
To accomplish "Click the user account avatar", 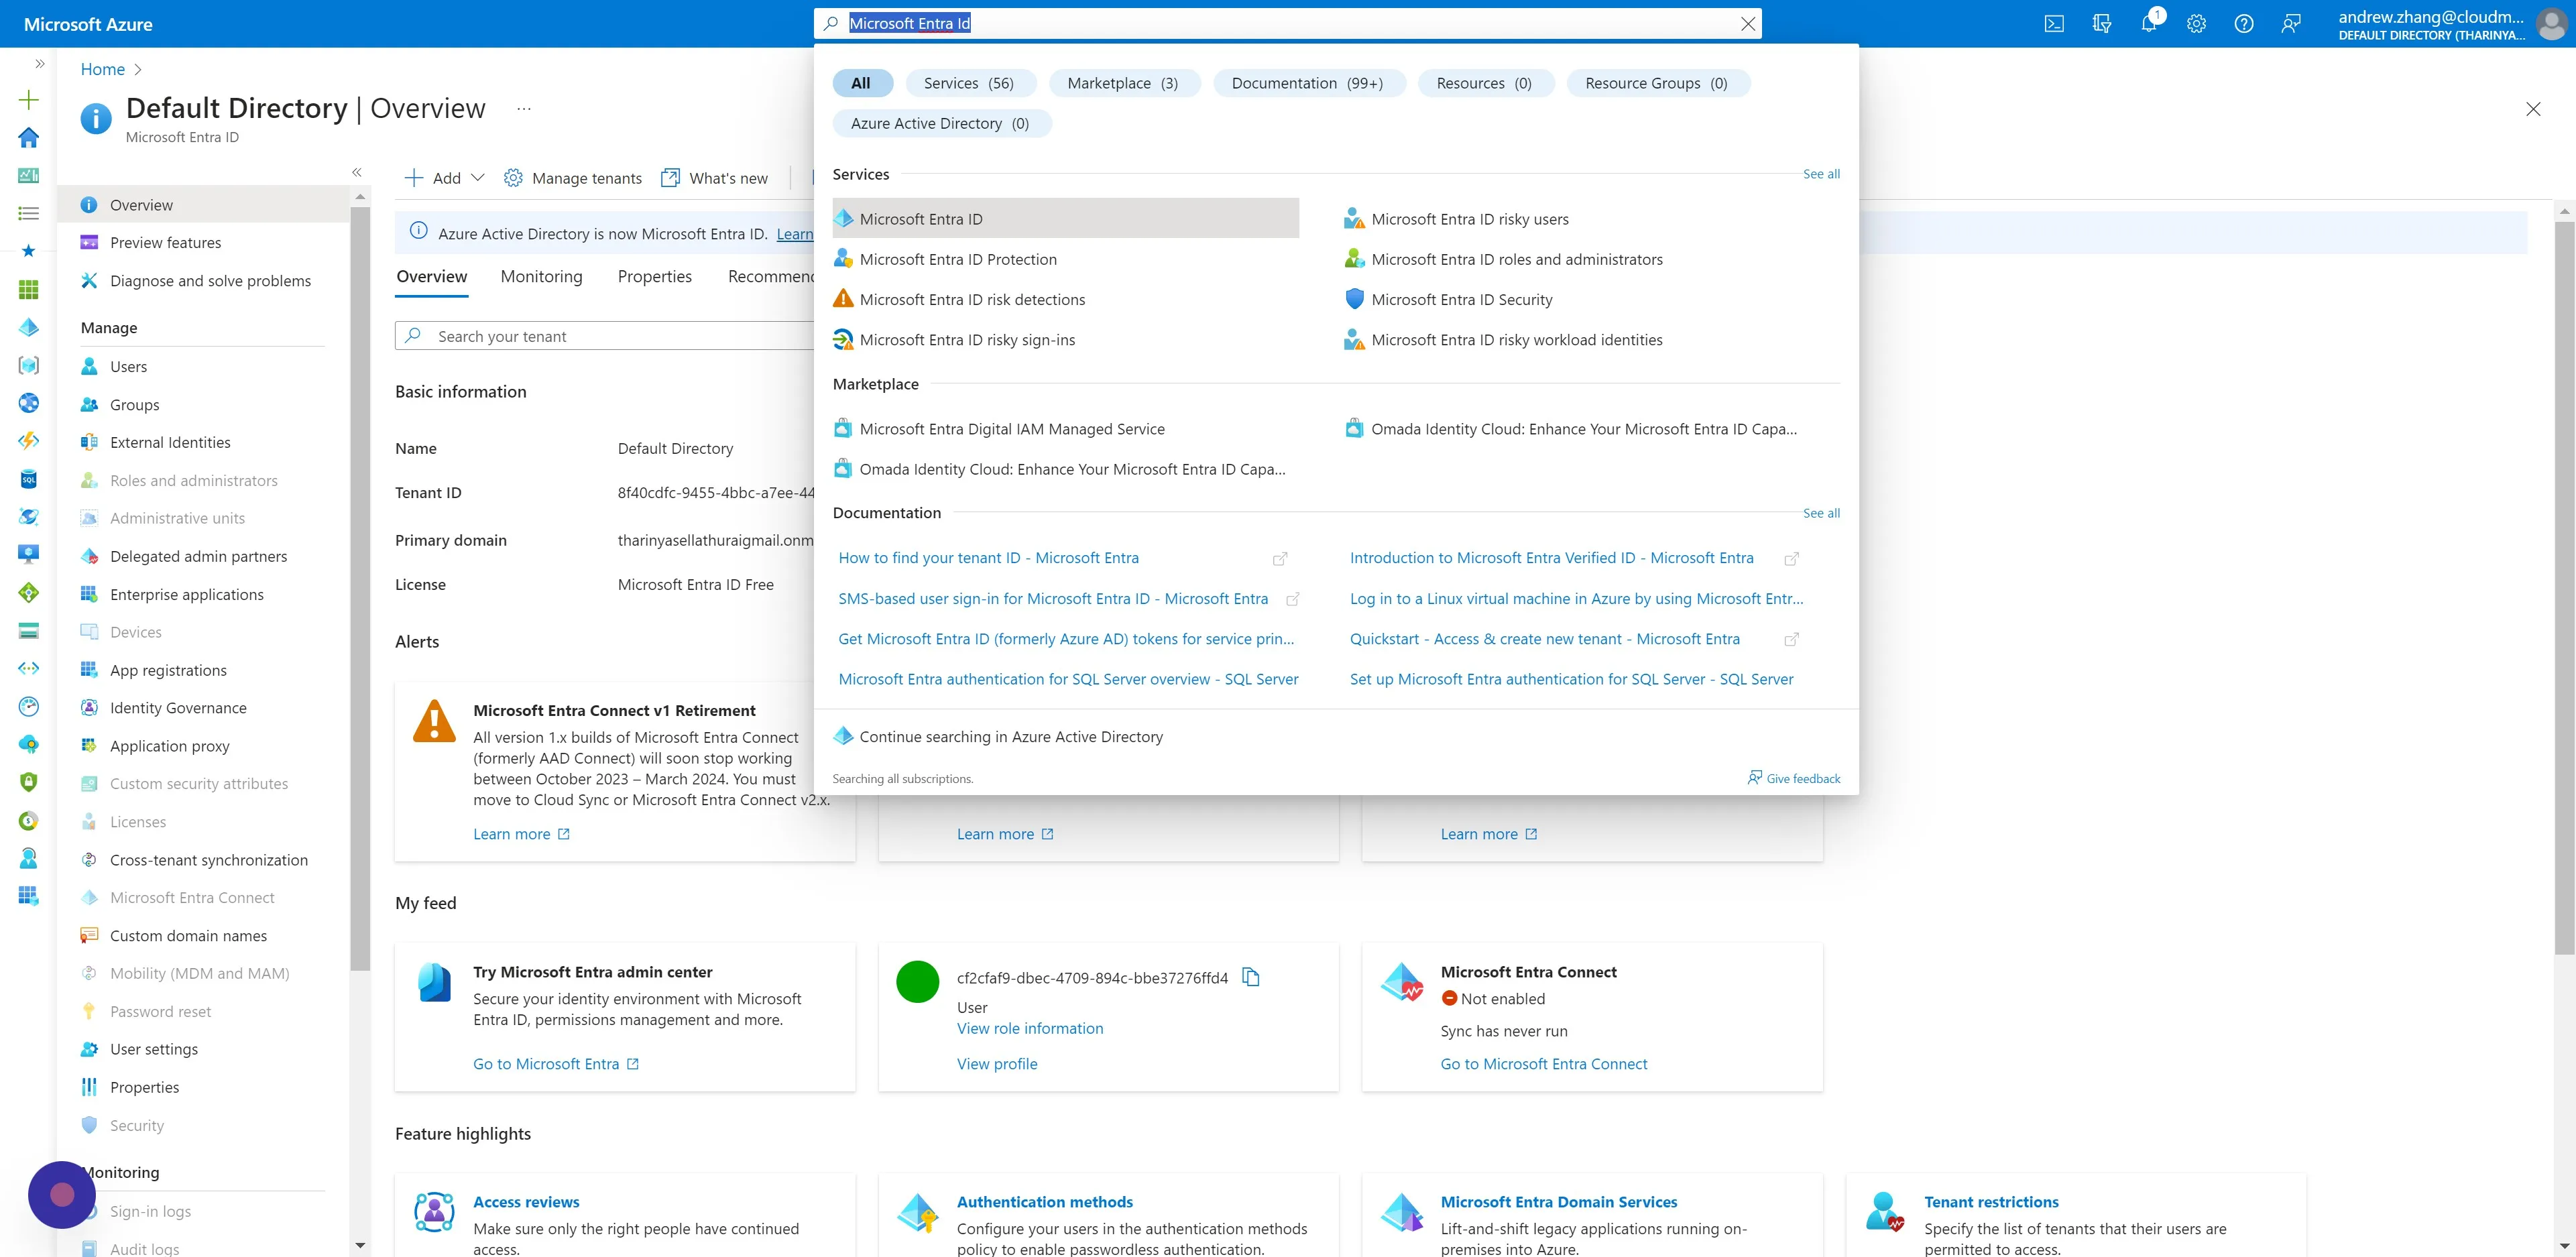I will tap(2551, 24).
